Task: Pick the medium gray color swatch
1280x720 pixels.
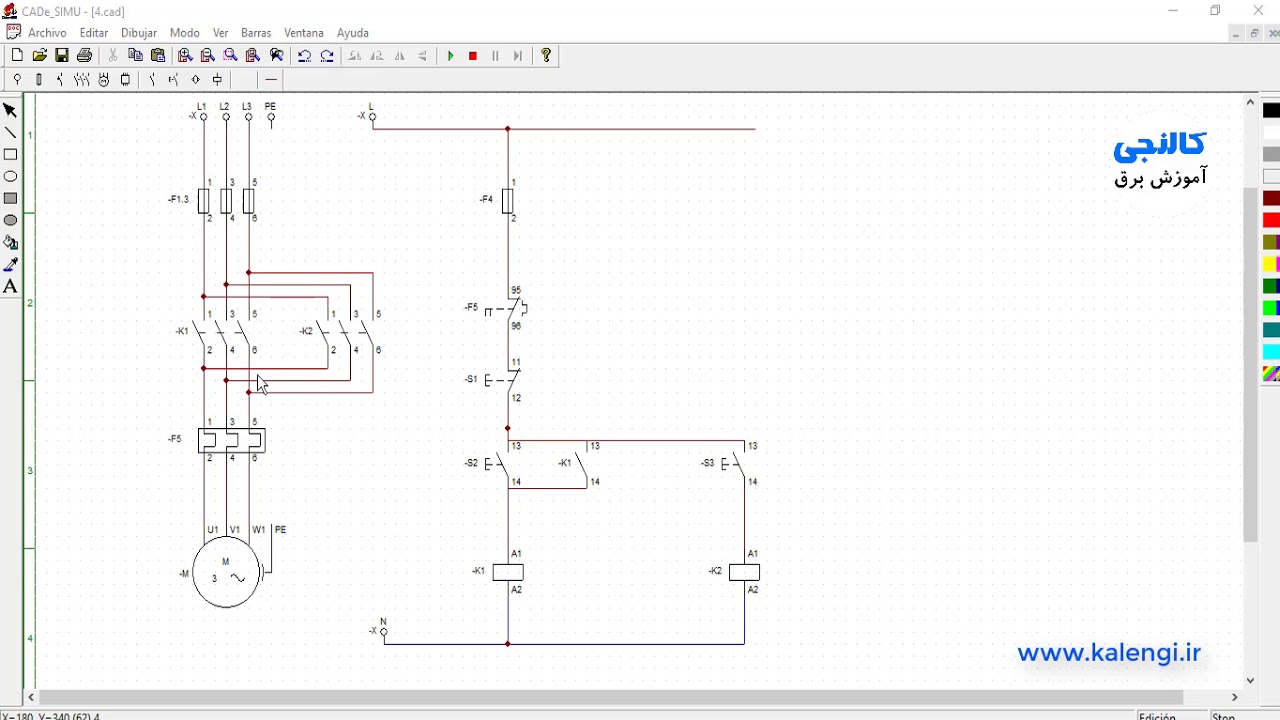Action: 1271,154
